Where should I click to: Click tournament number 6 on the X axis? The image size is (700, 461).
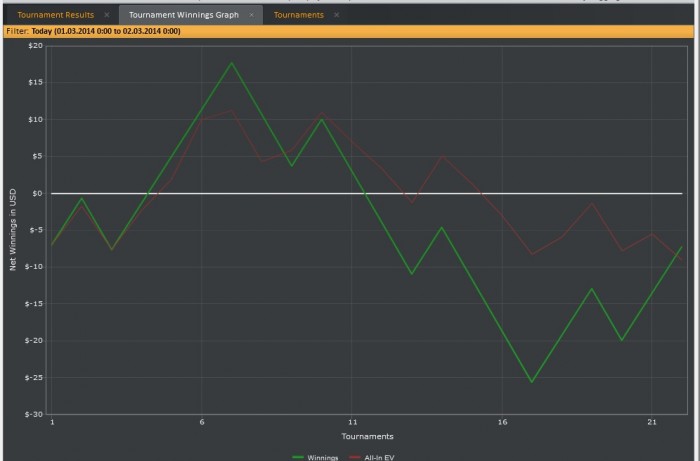(x=202, y=422)
